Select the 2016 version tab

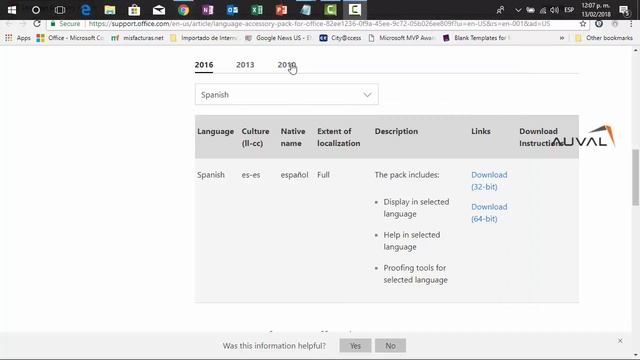point(204,65)
